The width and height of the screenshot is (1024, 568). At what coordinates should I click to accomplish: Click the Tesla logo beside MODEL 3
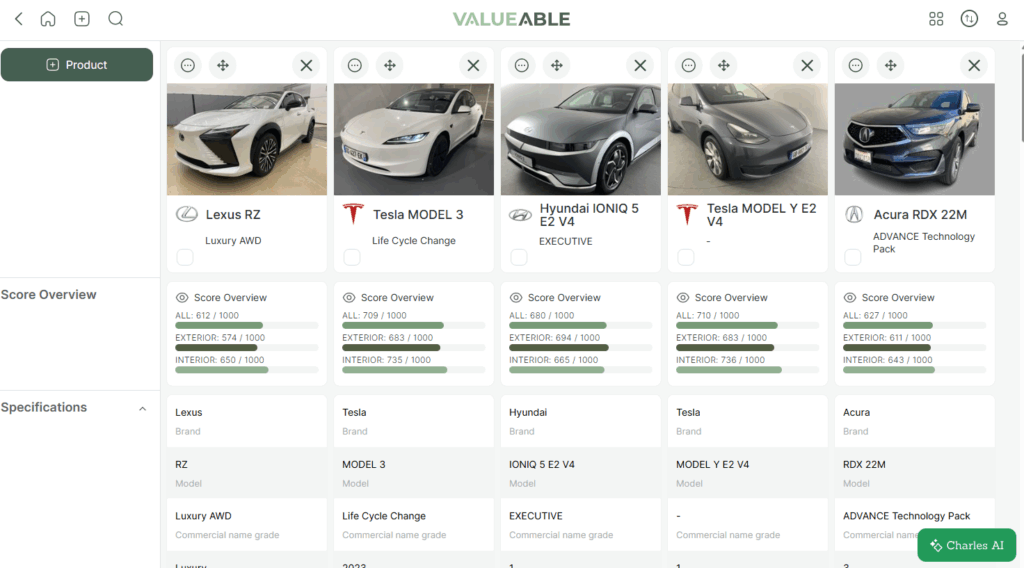[x=353, y=213]
